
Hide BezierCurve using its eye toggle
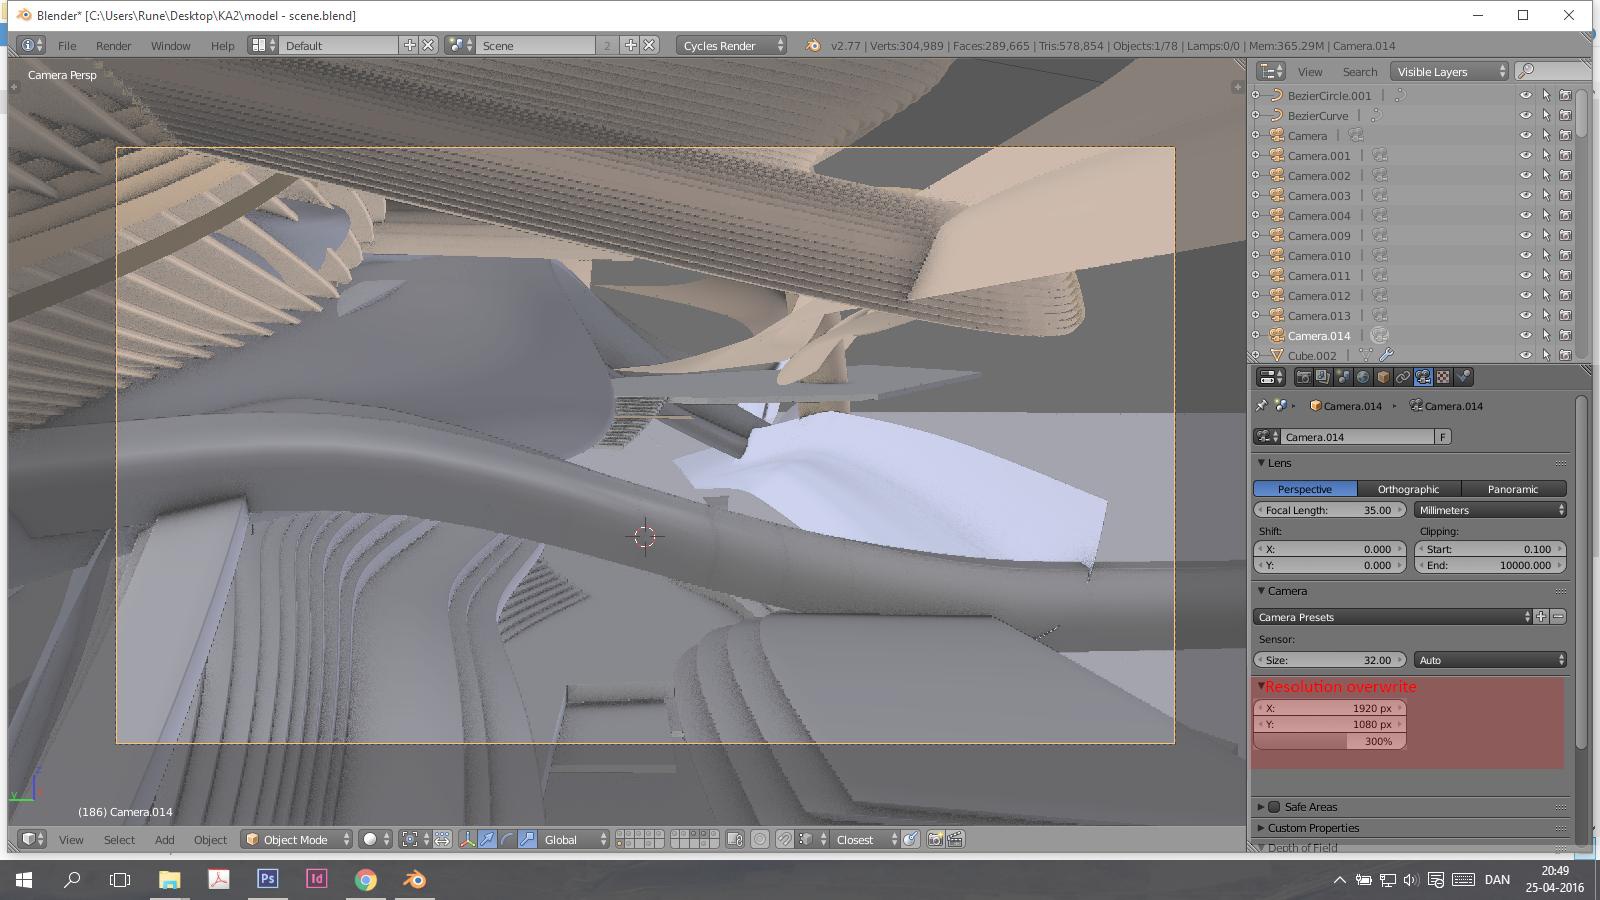1526,115
